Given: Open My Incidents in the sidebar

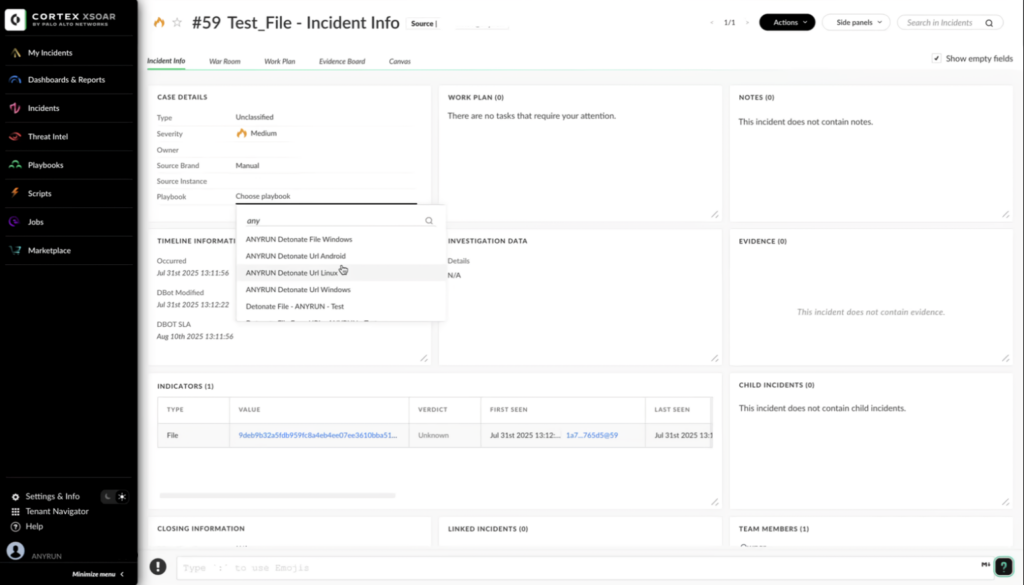Looking at the screenshot, I should (x=49, y=52).
